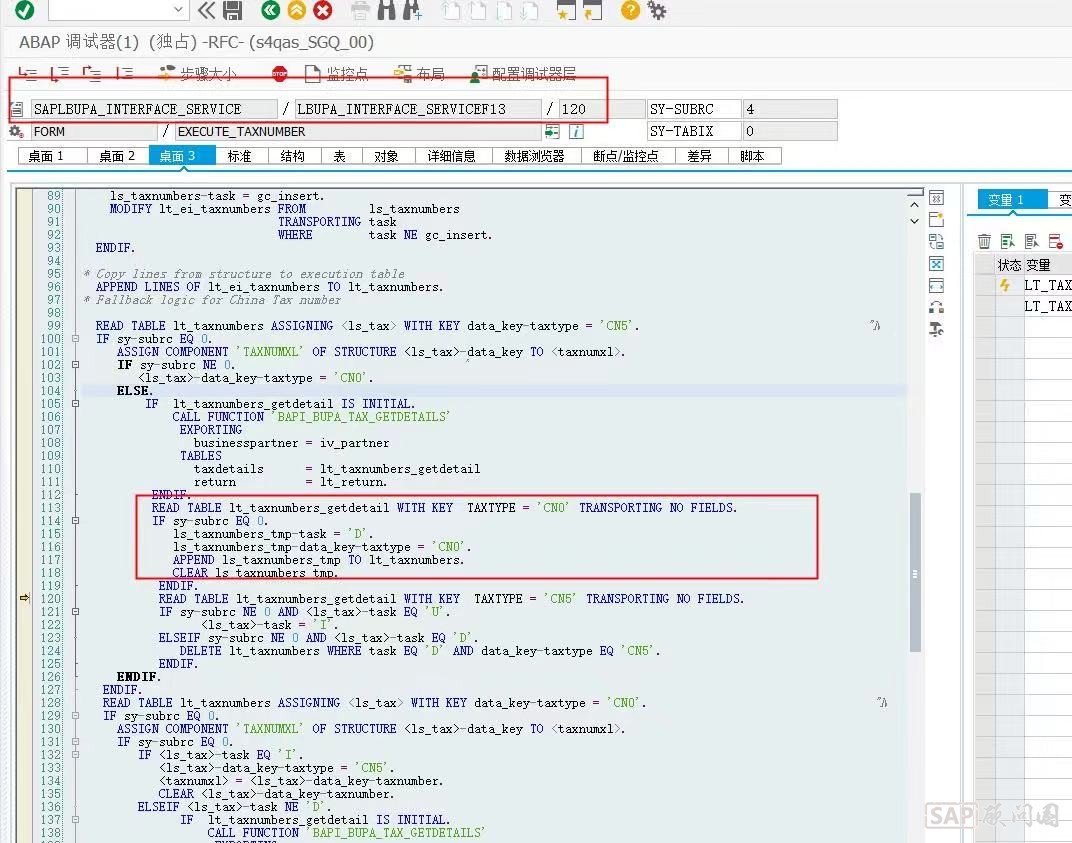Click the yellow Exit up-arrow icon
Viewport: 1072px width, 843px height.
pyautogui.click(x=297, y=10)
